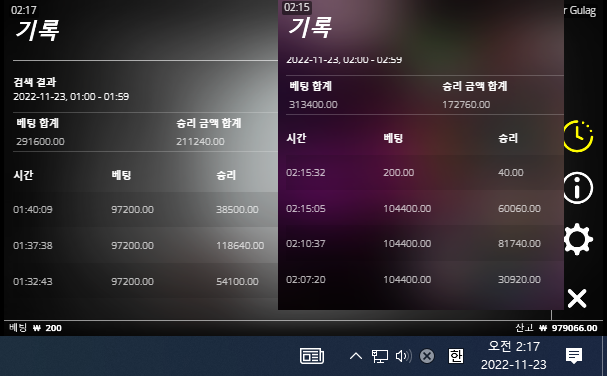Click the gray X circle tray icon
Image resolution: width=607 pixels, height=376 pixels.
427,356
